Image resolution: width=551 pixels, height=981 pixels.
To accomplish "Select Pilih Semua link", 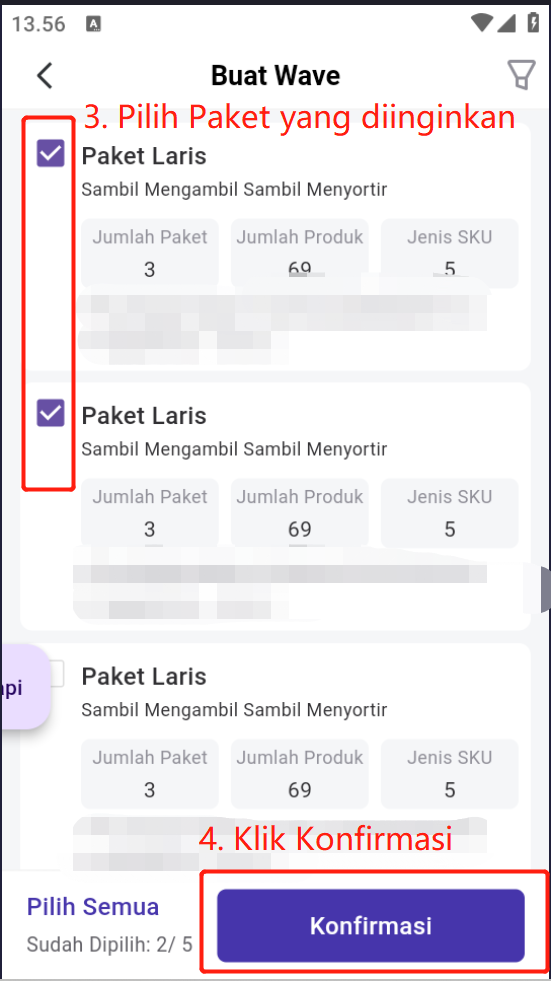I will (x=93, y=907).
